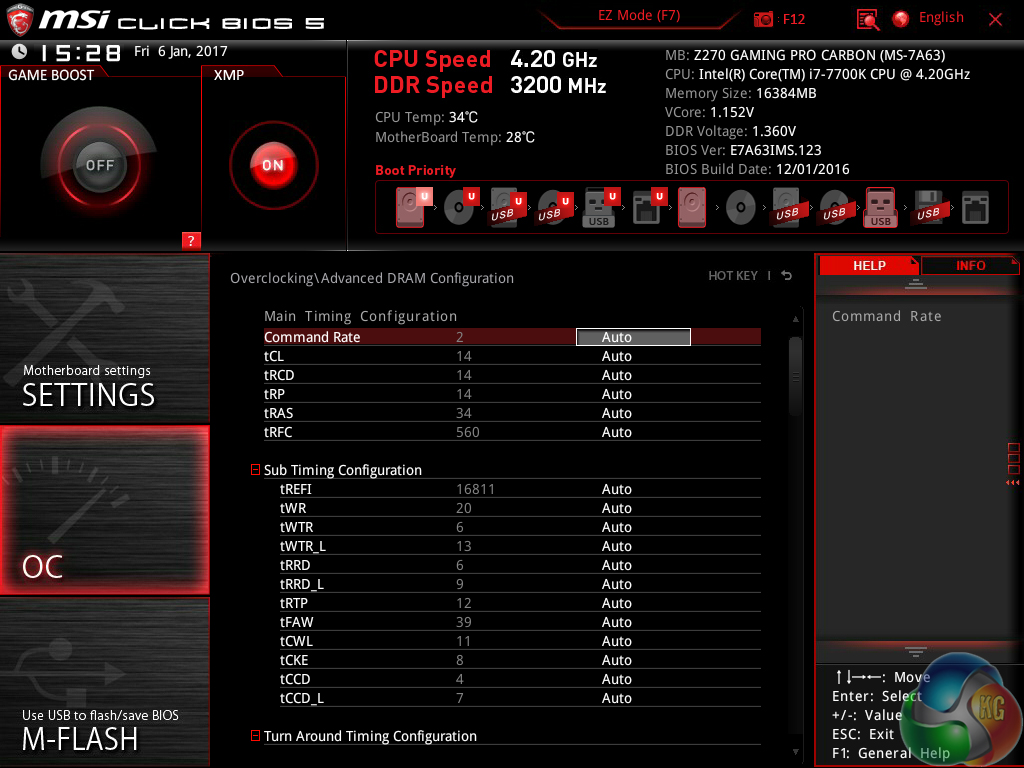This screenshot has height=768, width=1024.
Task: Open the BIOS search magnifier icon
Action: [868, 20]
